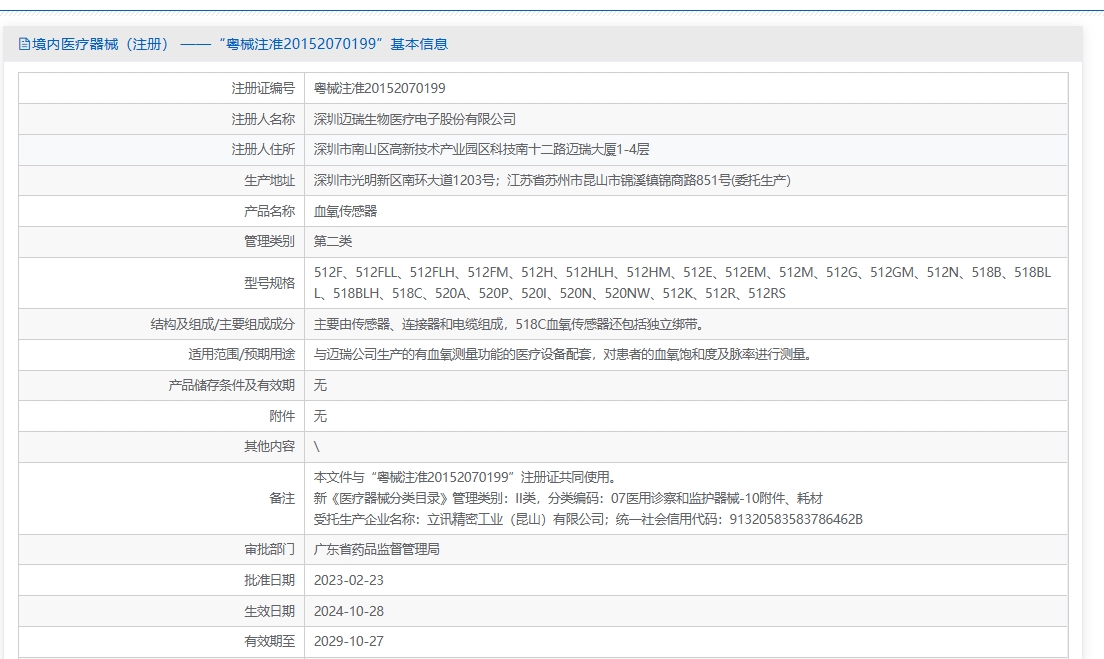Click the label '生效日期'
The height and width of the screenshot is (659, 1104).
270,611
